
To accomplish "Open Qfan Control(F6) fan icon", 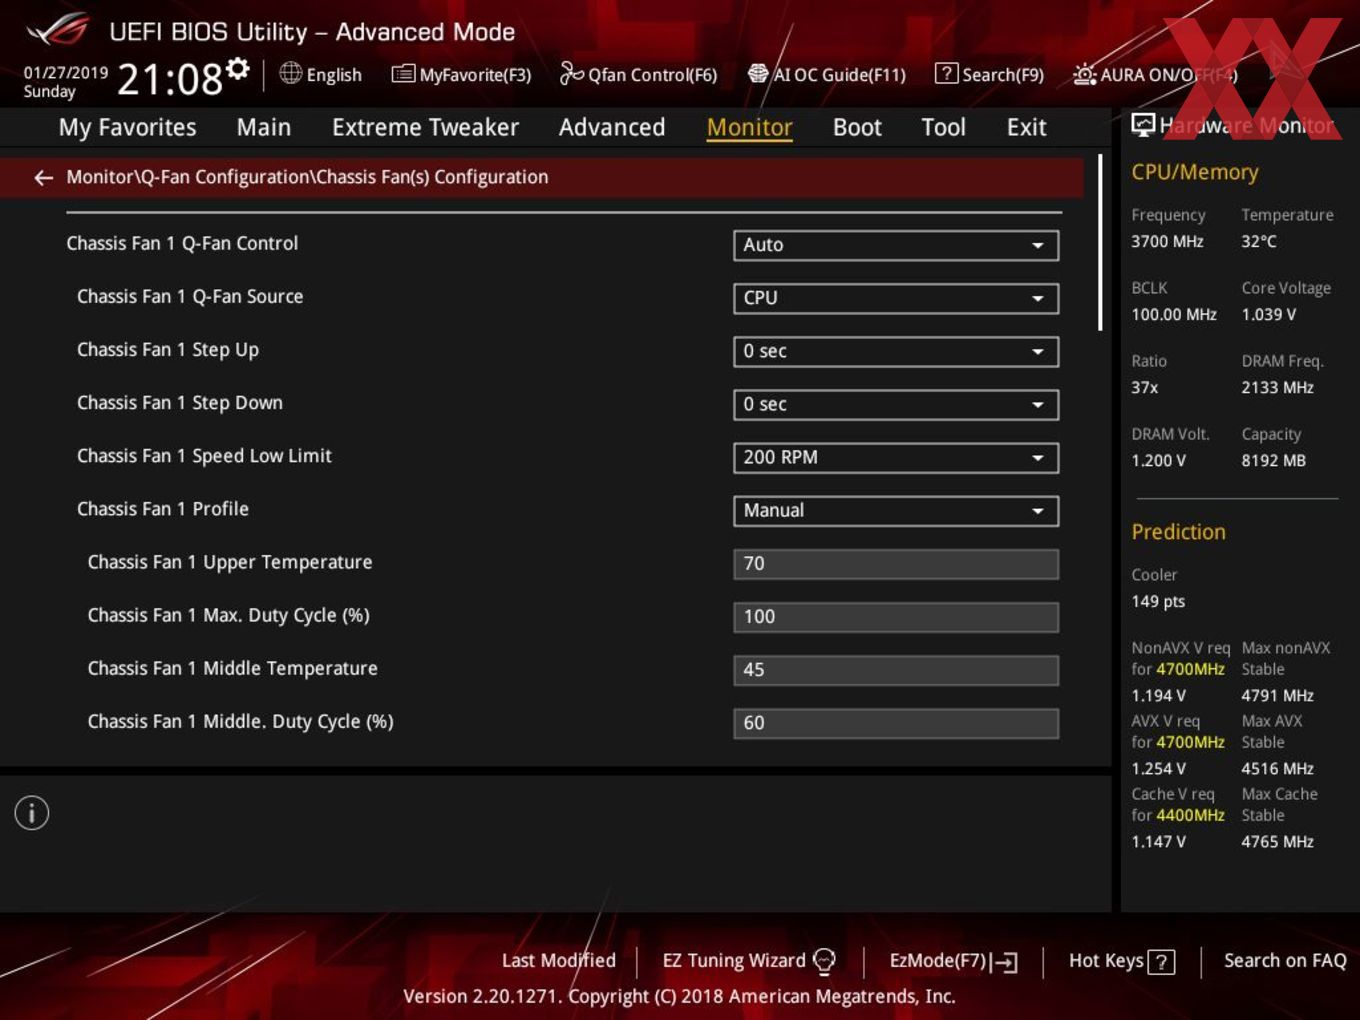I will pos(571,74).
